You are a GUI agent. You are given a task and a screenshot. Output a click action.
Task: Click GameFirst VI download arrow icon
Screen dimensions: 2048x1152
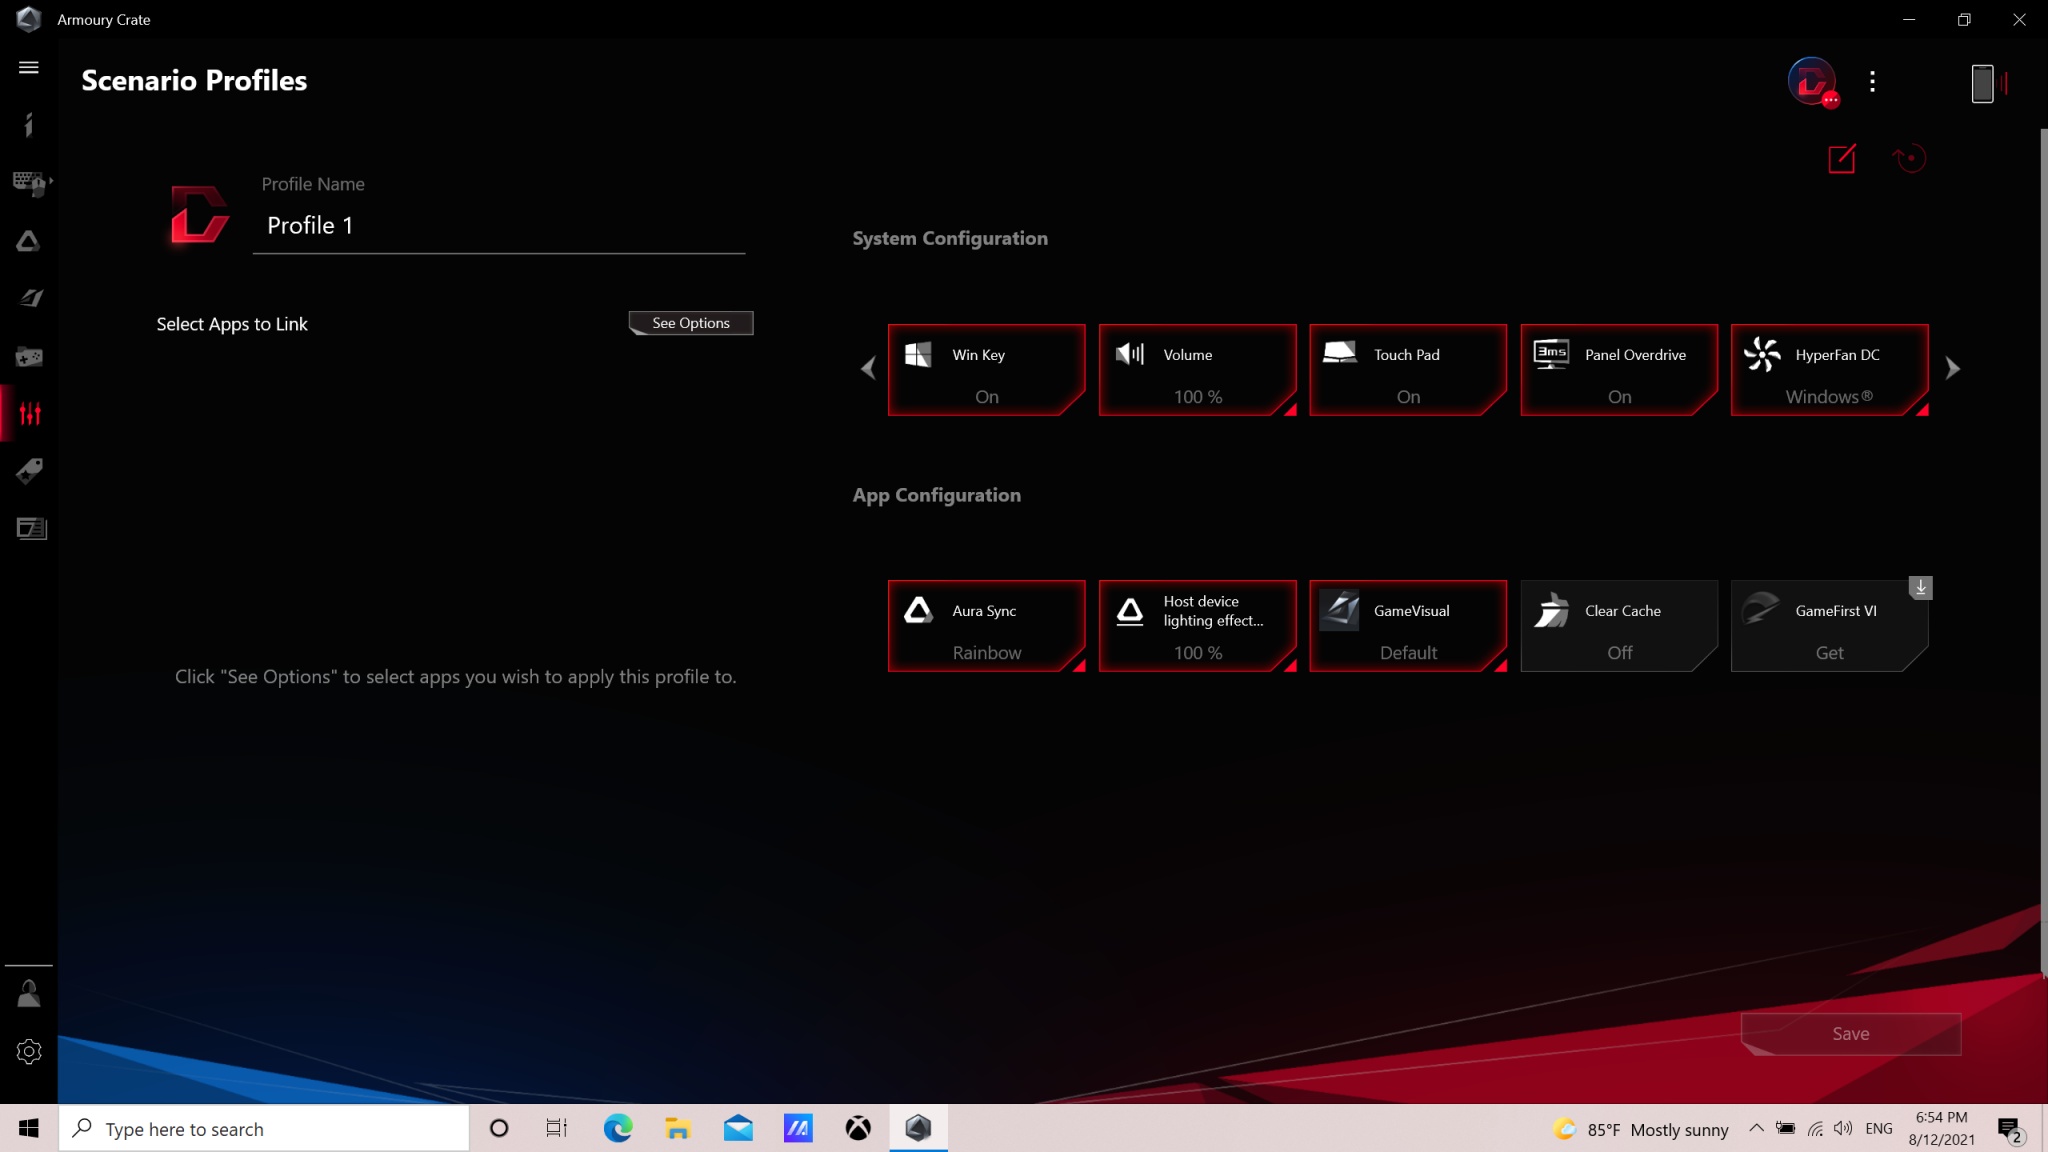coord(1920,588)
